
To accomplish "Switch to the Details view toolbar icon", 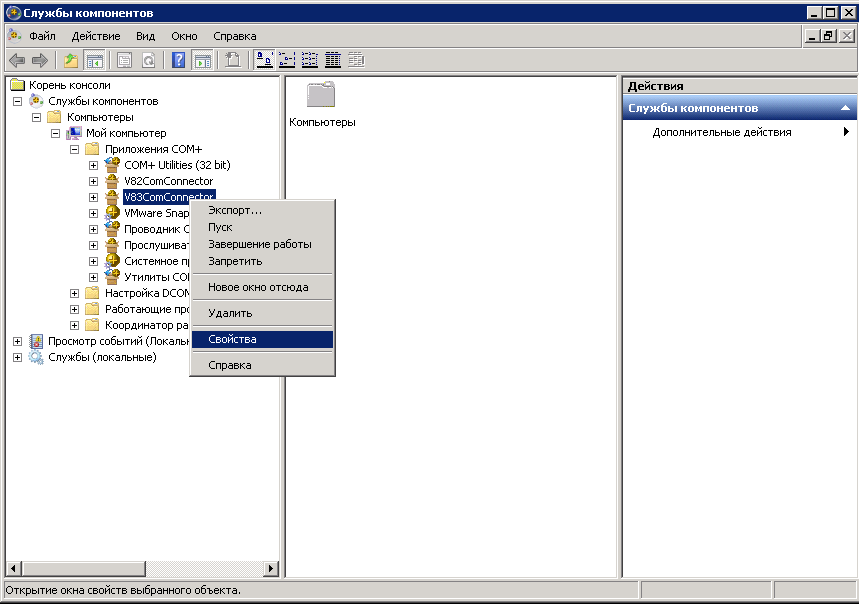I will (333, 60).
